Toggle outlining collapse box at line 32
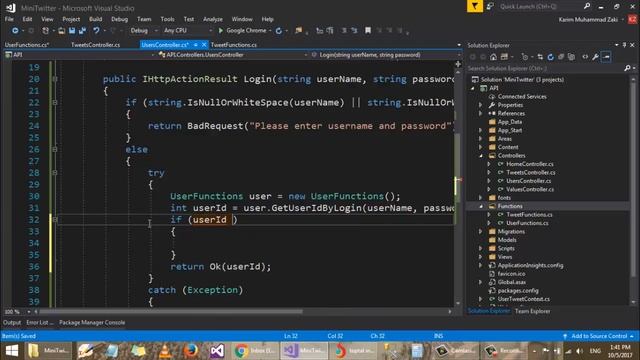The image size is (640, 360). (55, 220)
